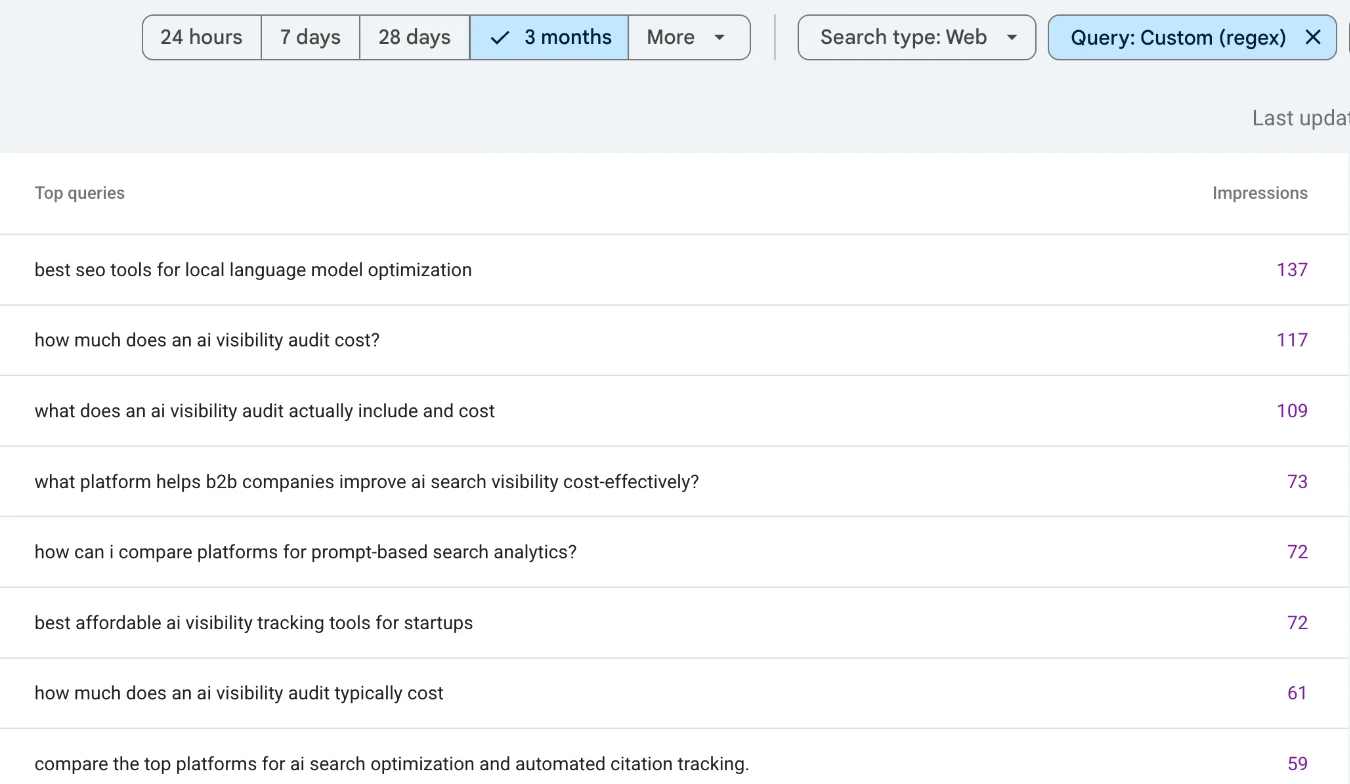
Task: Click the 59 impressions value
Action: click(x=1297, y=764)
